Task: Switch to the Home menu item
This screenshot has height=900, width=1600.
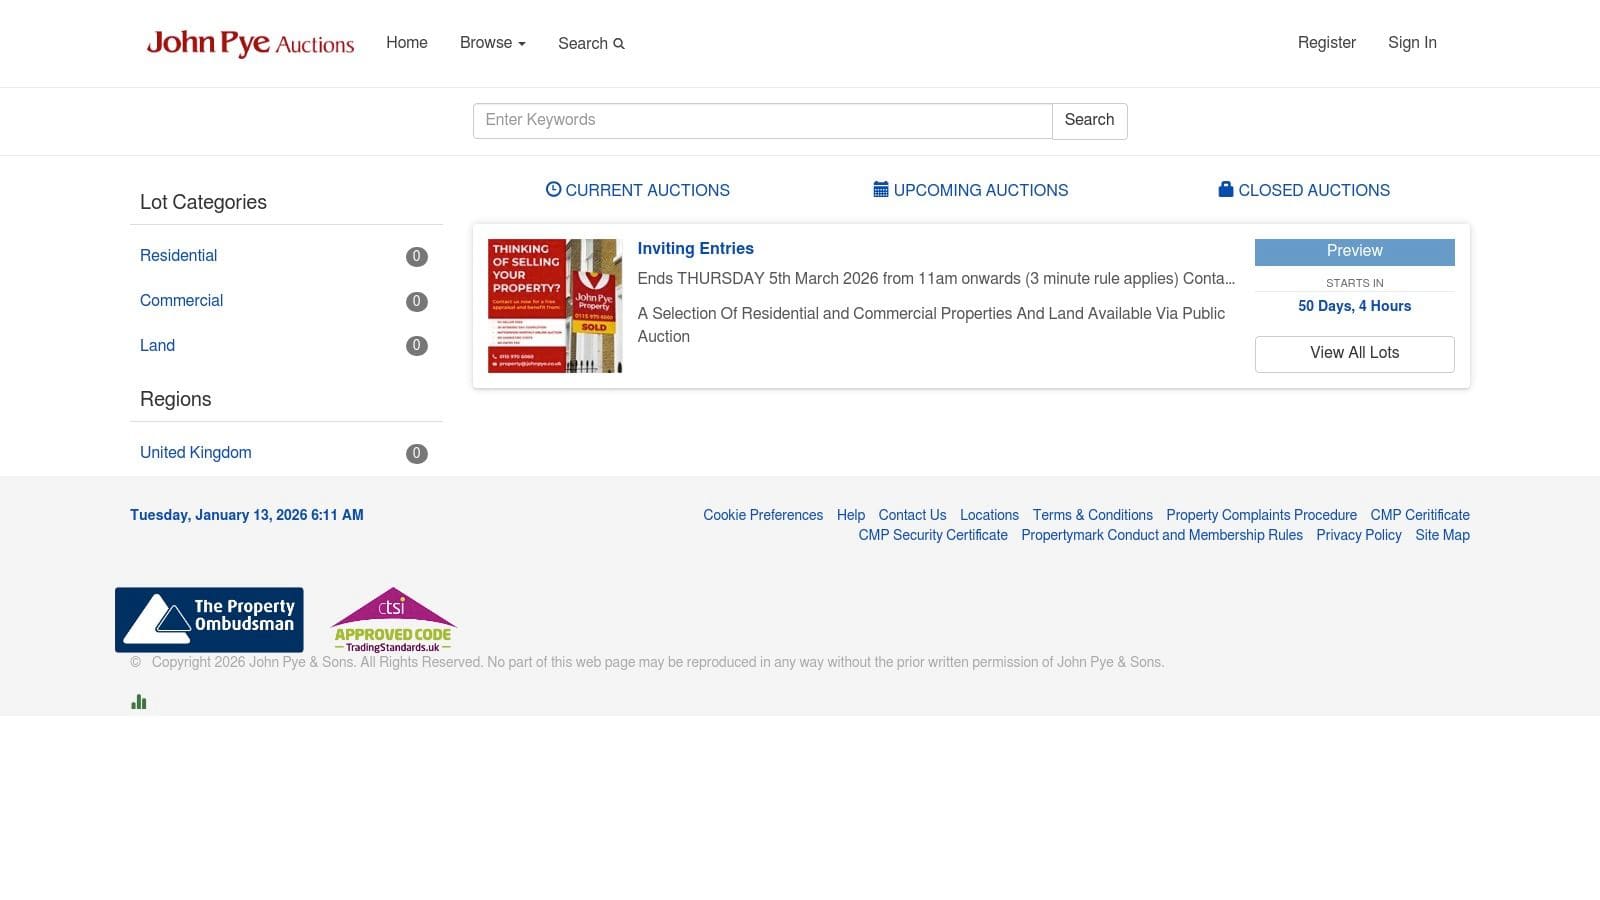Action: point(406,43)
